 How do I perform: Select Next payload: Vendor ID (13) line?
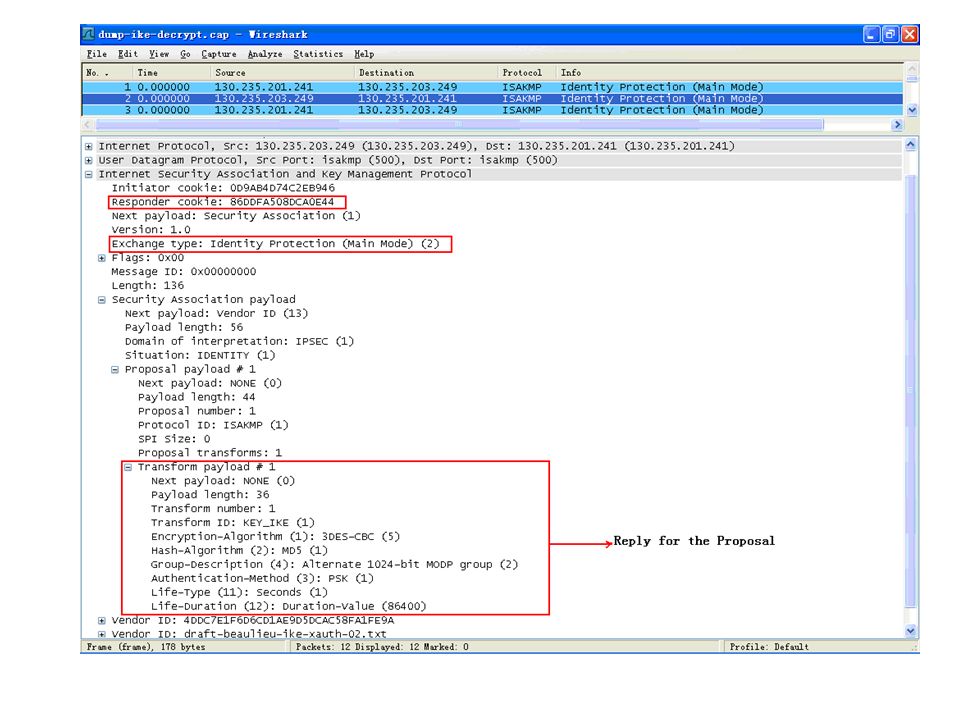[216, 313]
